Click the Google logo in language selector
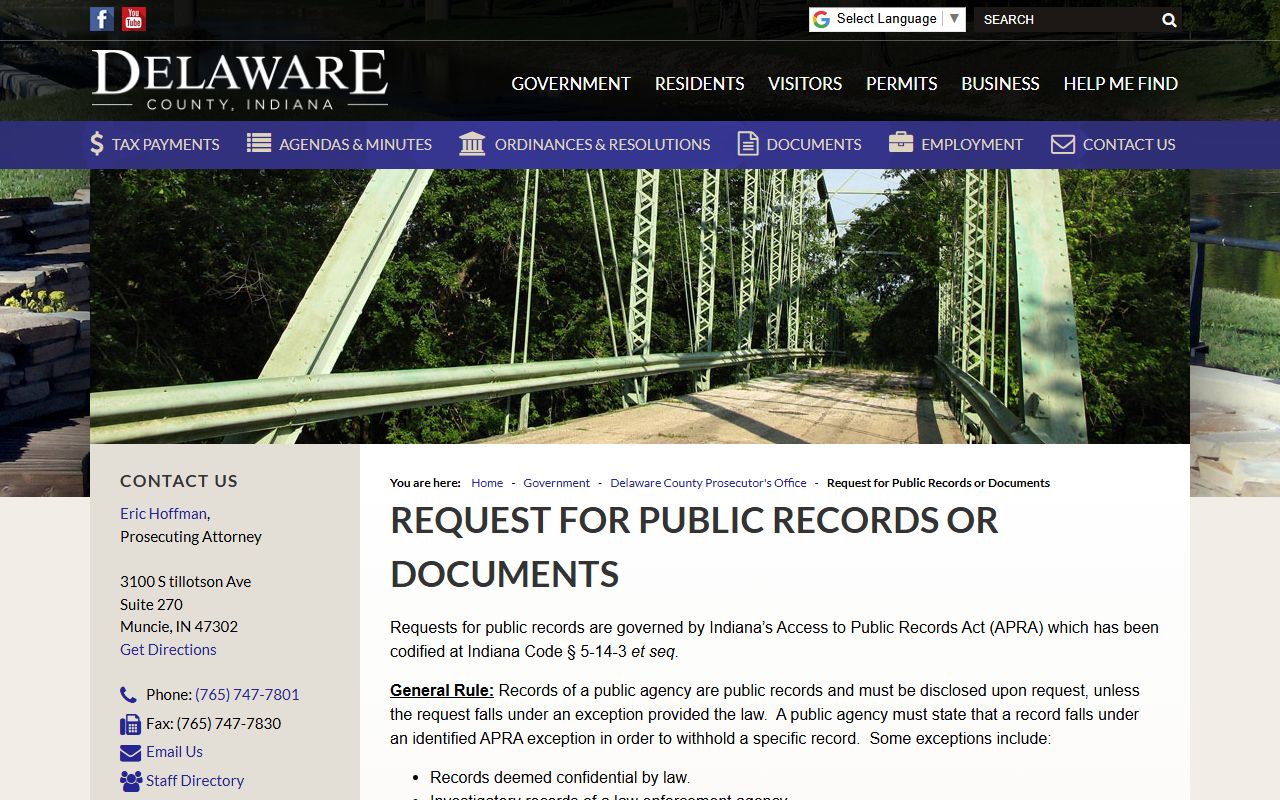1280x800 pixels. tap(821, 19)
